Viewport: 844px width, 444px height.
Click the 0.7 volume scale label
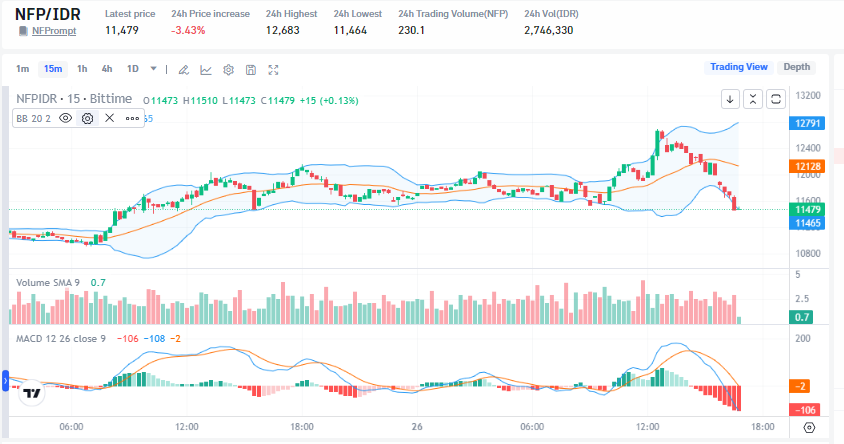point(801,317)
